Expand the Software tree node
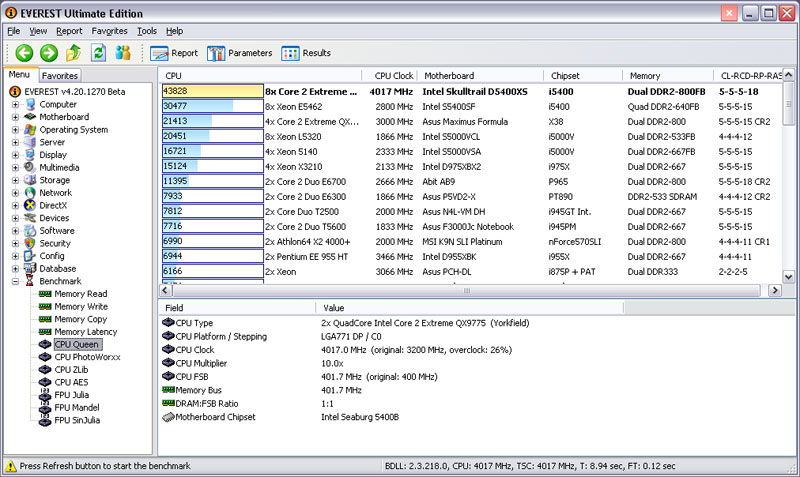The height and width of the screenshot is (477, 800). [x=15, y=231]
